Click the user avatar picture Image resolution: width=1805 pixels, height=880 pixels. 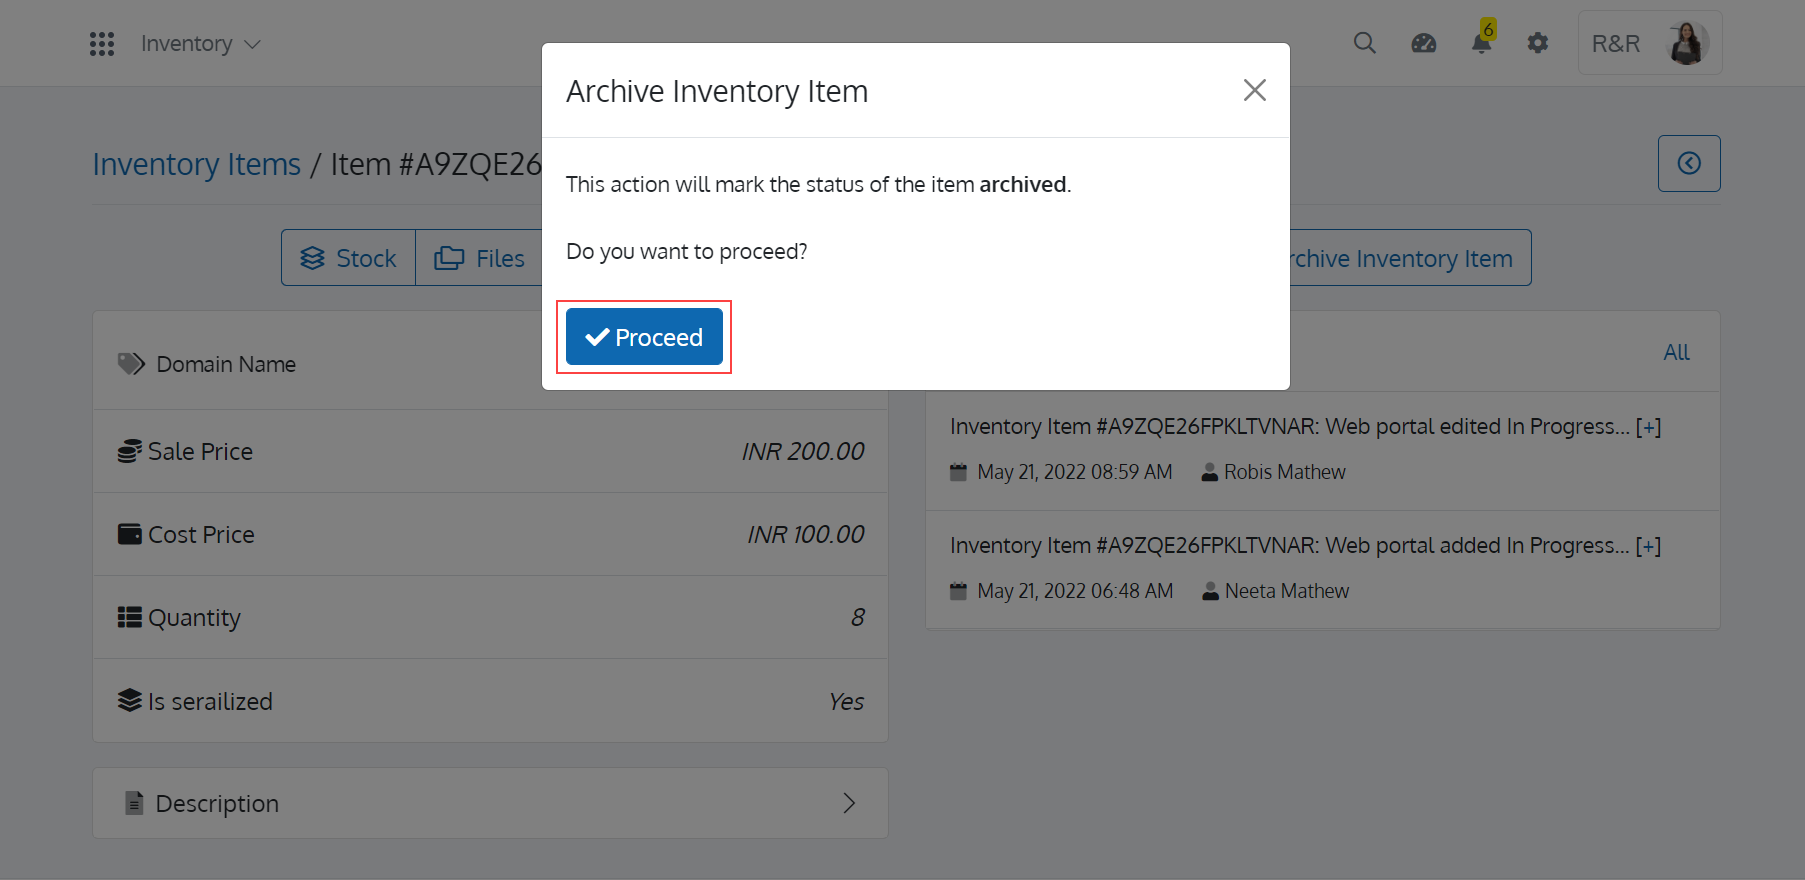1687,43
